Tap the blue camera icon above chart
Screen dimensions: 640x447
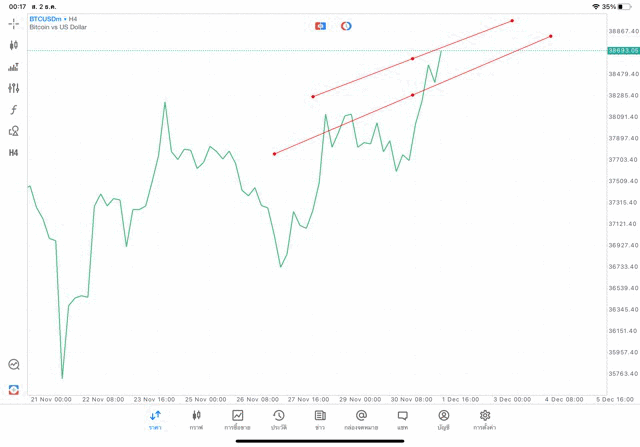(x=320, y=26)
